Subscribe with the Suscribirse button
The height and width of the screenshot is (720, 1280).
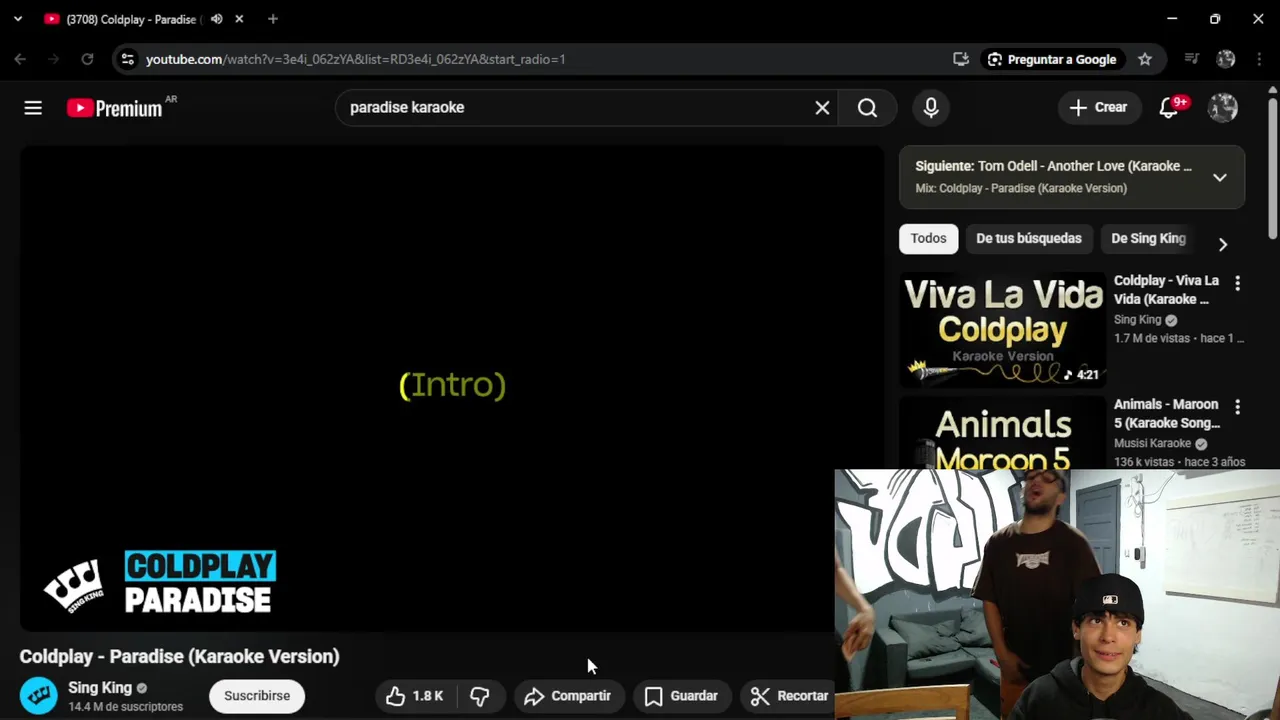pos(257,696)
